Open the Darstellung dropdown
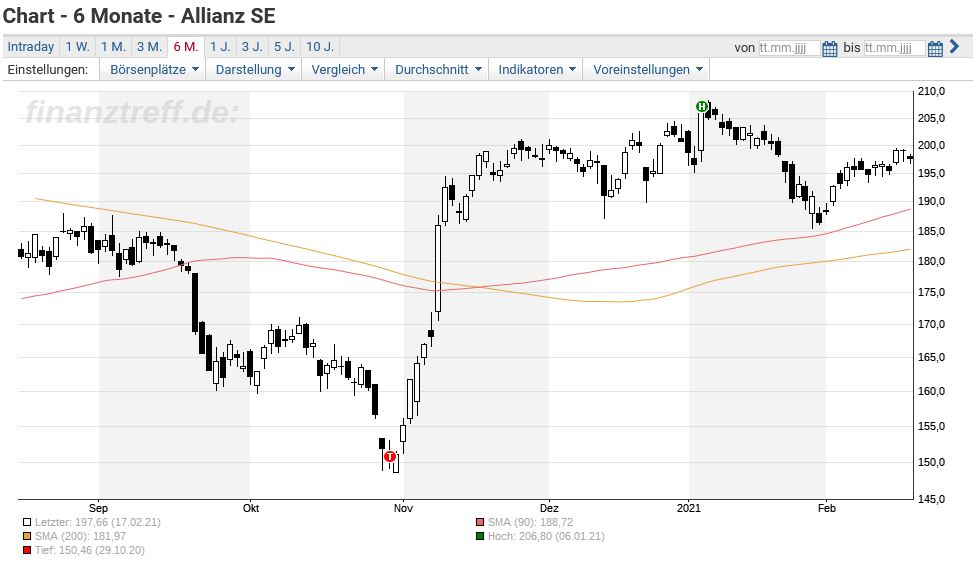The height and width of the screenshot is (562, 980). pyautogui.click(x=254, y=69)
